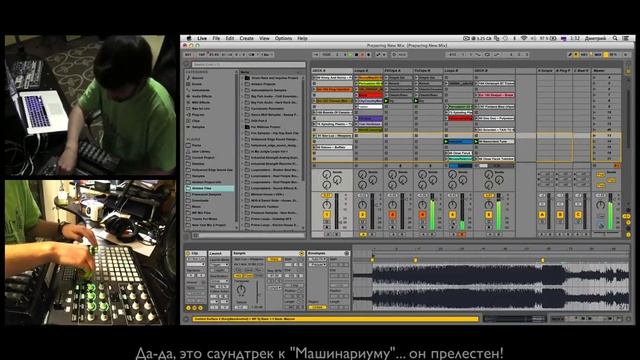Click the Spotlight search icon in the menu bar
This screenshot has width=640, height=360.
click(x=615, y=38)
